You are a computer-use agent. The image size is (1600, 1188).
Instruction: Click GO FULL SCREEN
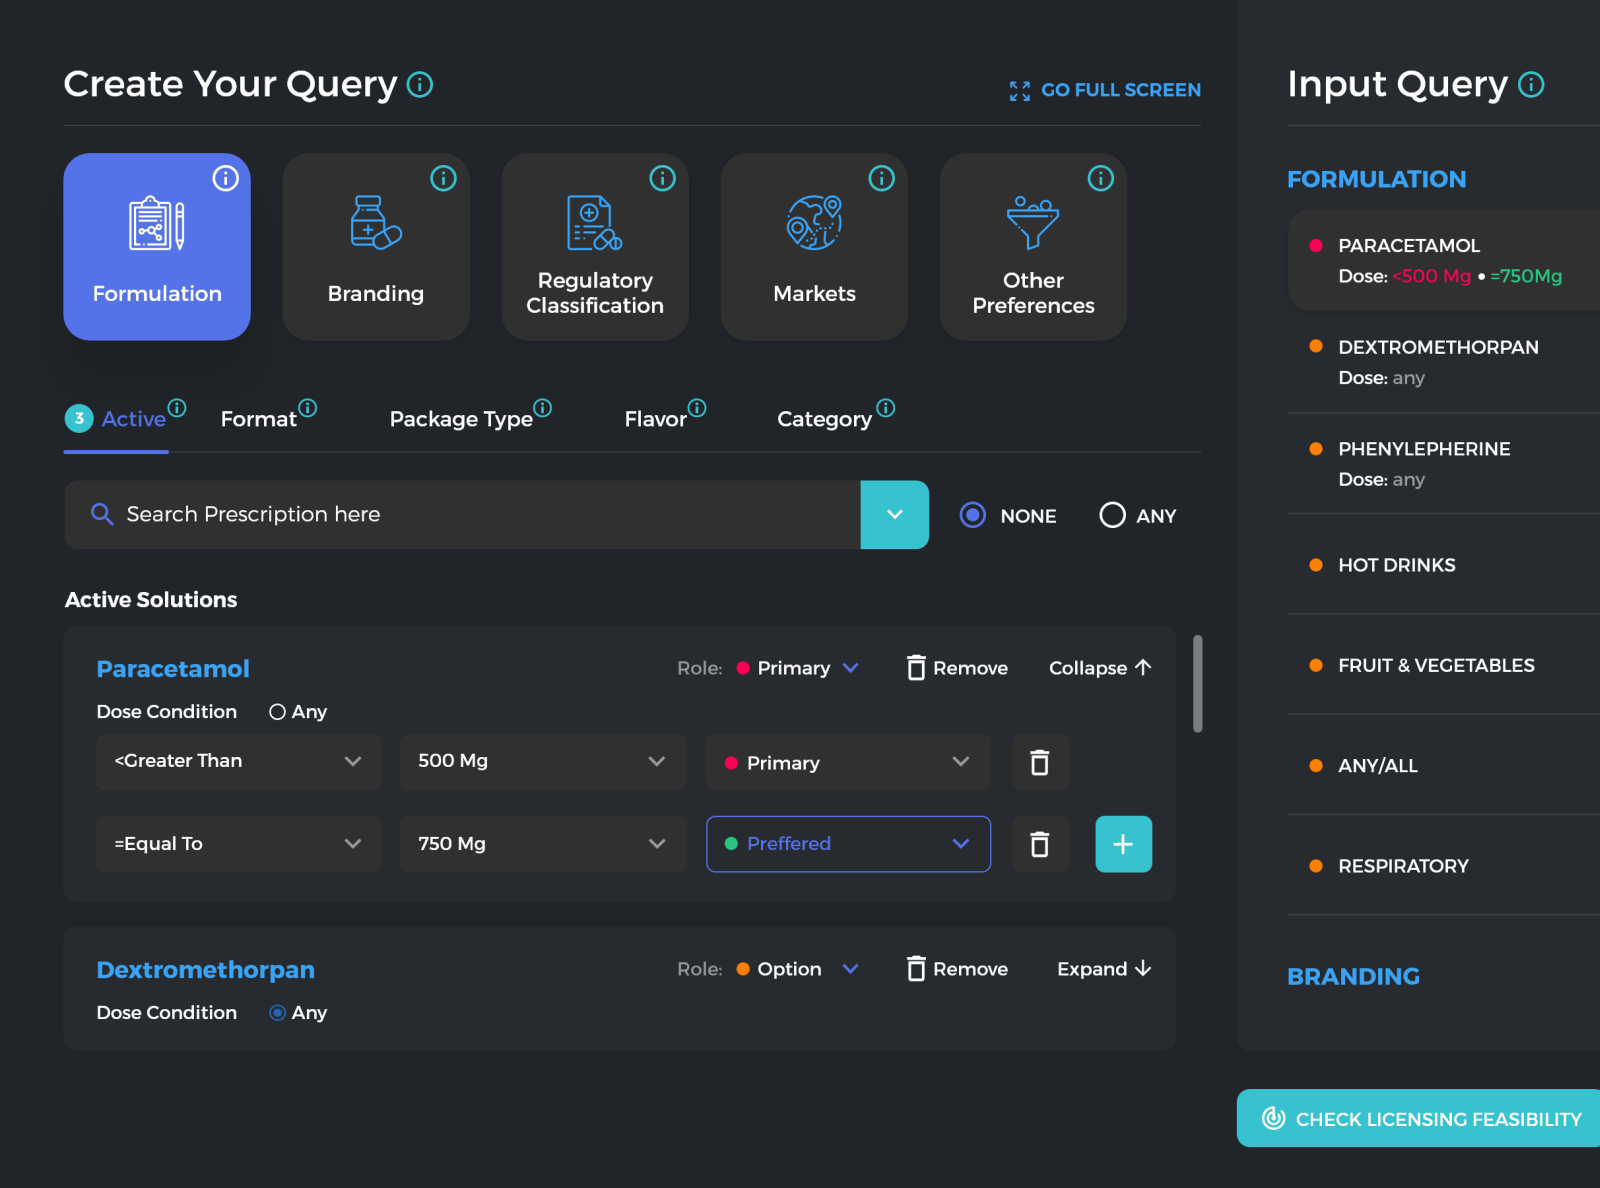[x=1104, y=89]
